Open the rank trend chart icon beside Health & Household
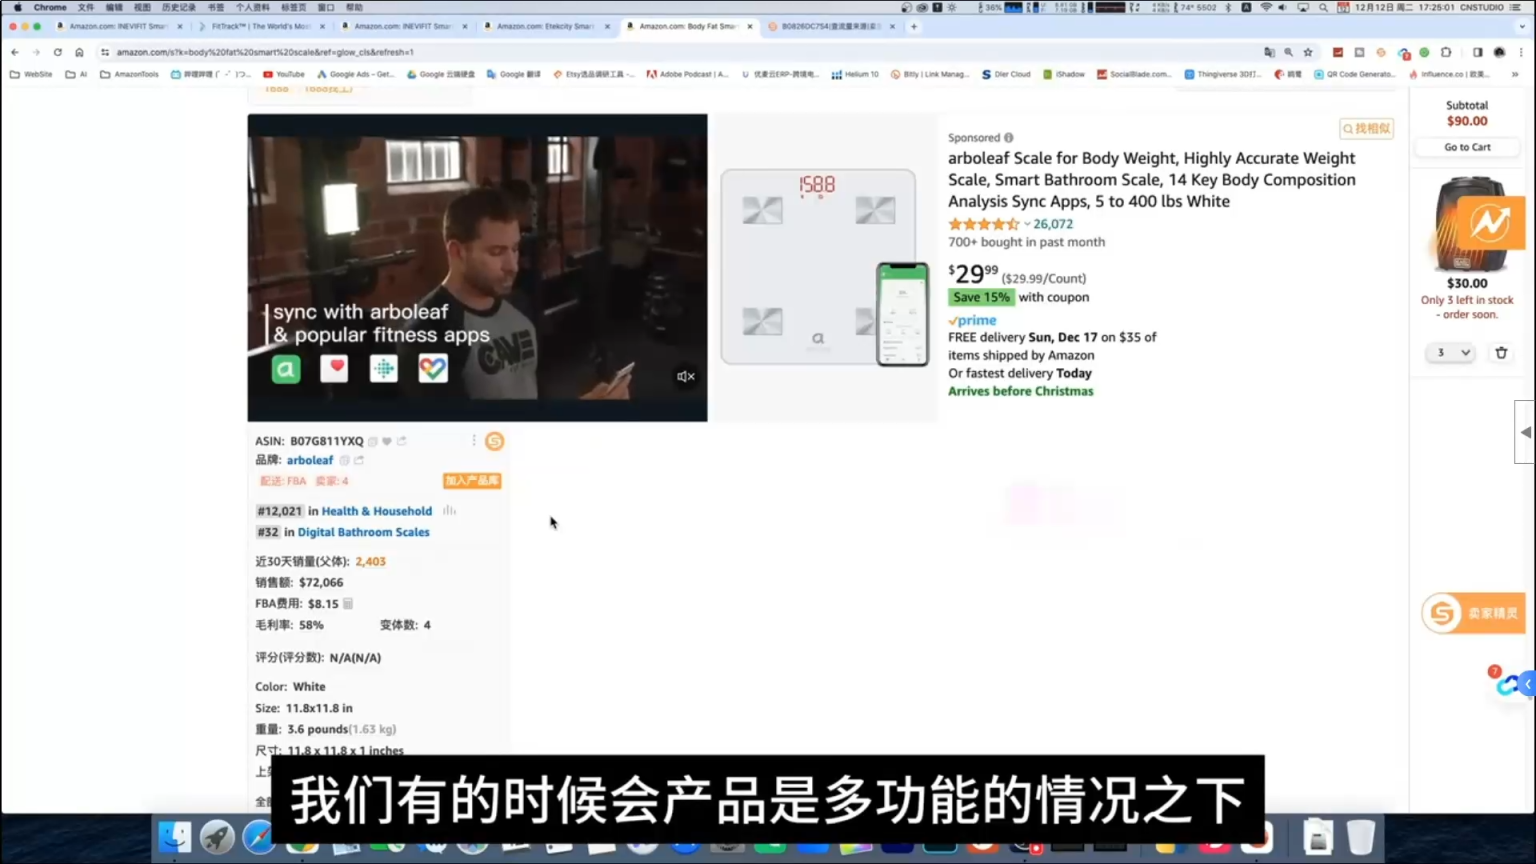Screen dimensions: 1536x864 tap(450, 511)
